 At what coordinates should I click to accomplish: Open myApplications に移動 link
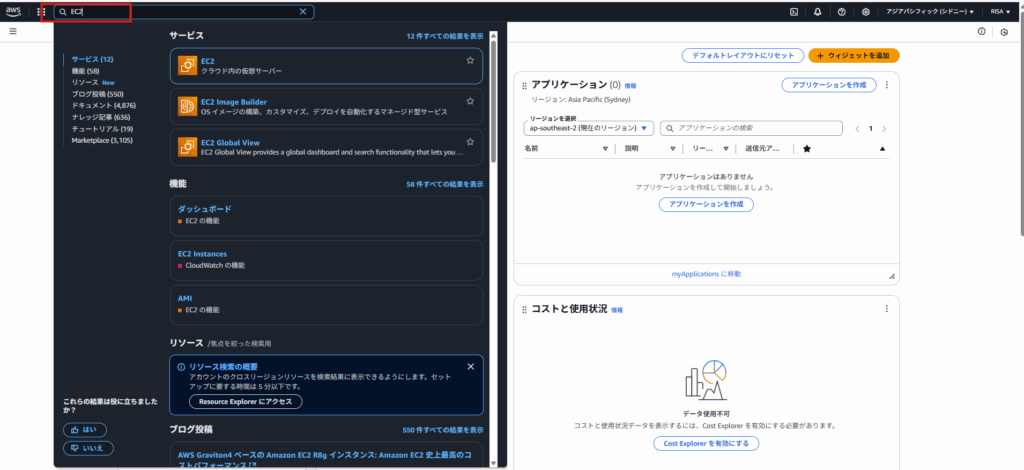click(706, 274)
